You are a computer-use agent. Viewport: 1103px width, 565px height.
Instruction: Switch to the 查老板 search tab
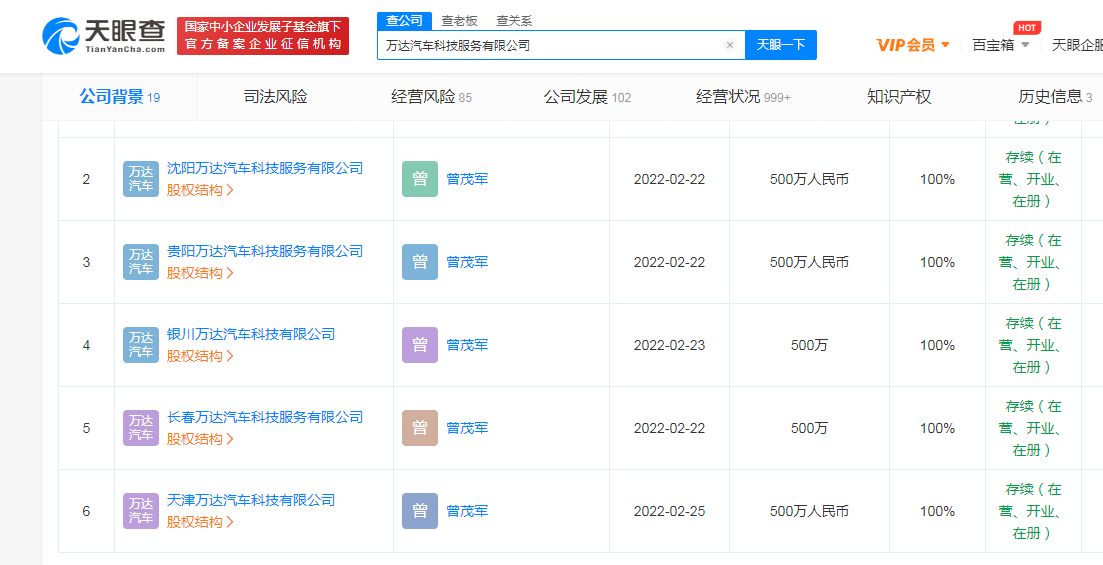[x=459, y=20]
